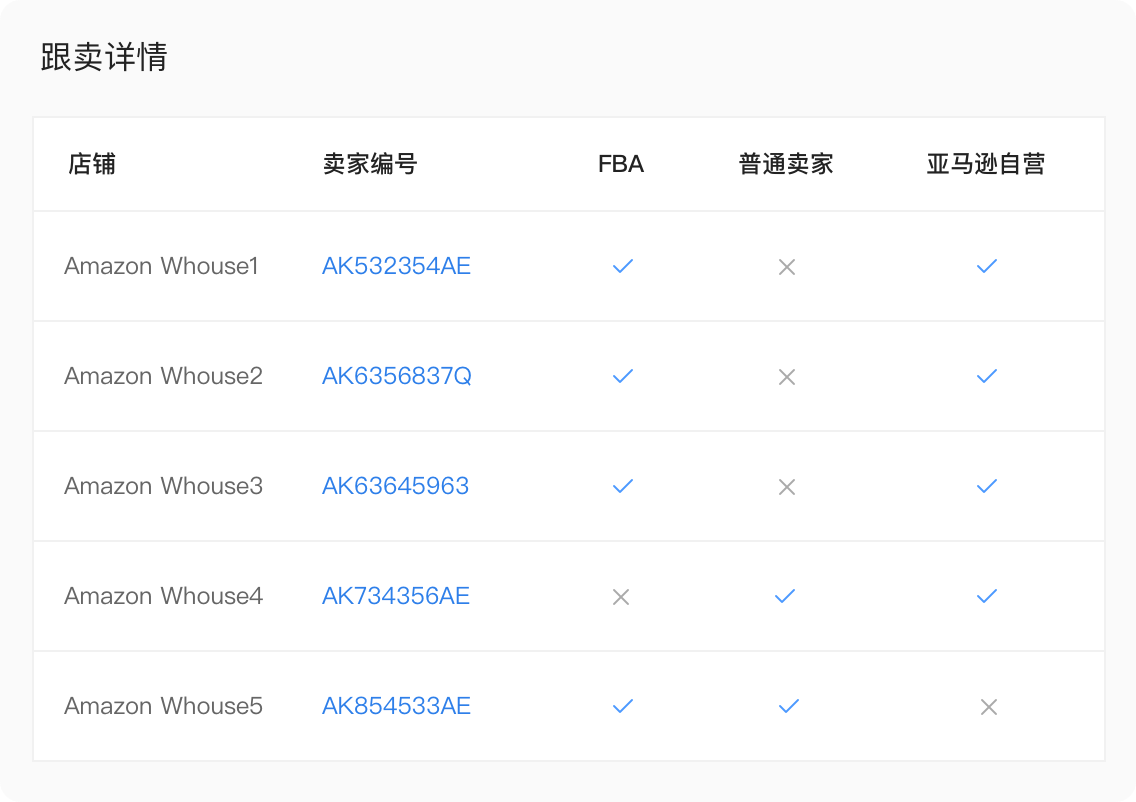Toggle the 亚马逊自营 status of Amazon Whouse2
The height and width of the screenshot is (802, 1136).
click(987, 376)
